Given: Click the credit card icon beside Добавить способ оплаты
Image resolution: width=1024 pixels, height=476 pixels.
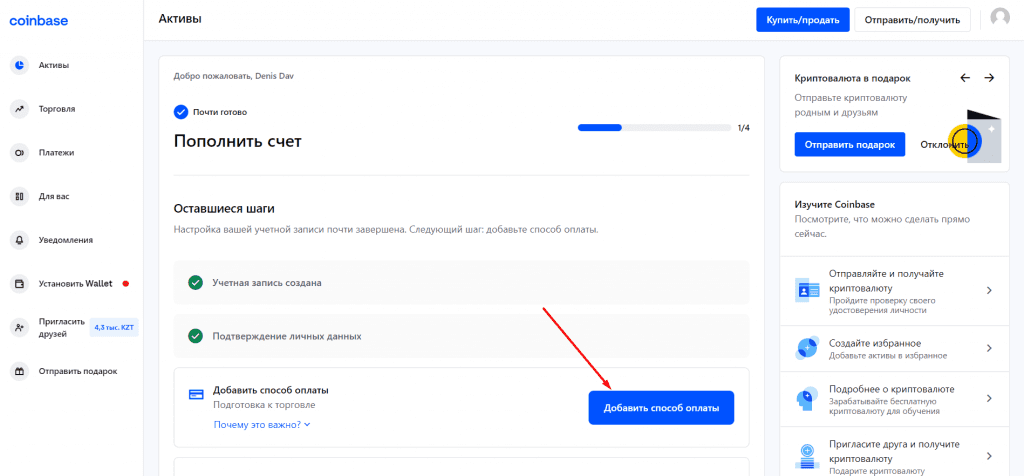Looking at the screenshot, I should pos(195,394).
